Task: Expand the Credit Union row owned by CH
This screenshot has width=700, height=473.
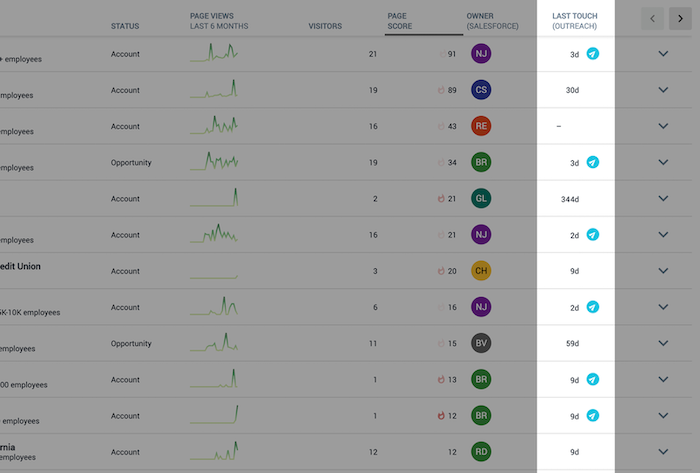Action: click(663, 270)
